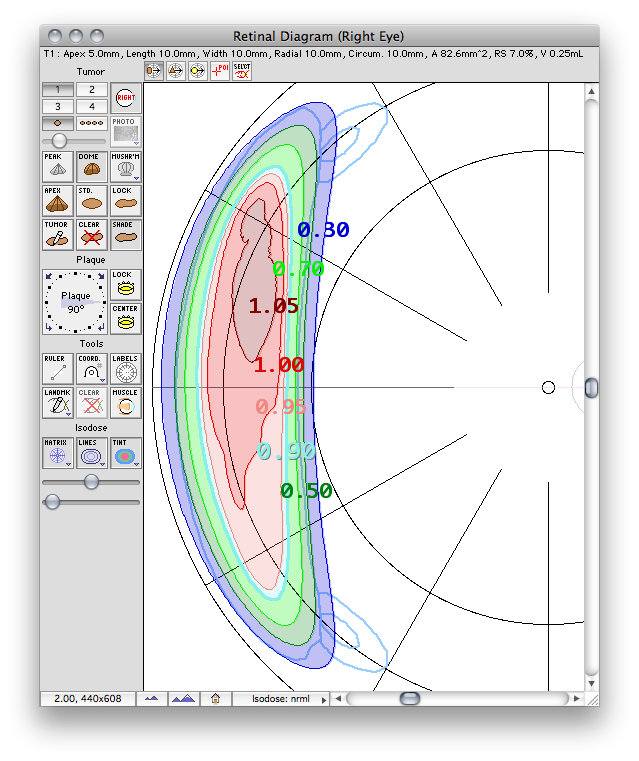
Task: Open the MUSHR'M tumor shape dropdown
Action: coord(126,166)
